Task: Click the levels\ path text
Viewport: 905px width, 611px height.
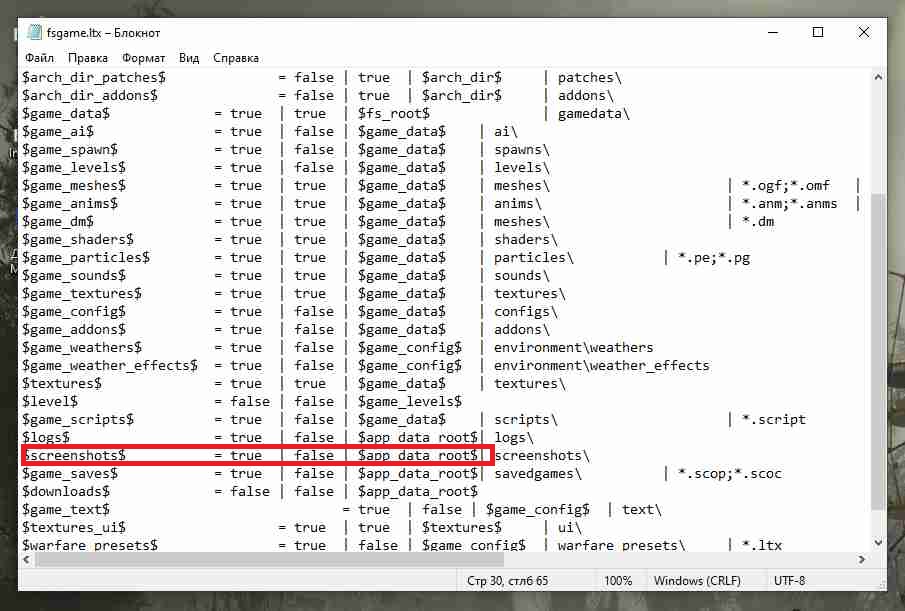Action: coord(522,167)
